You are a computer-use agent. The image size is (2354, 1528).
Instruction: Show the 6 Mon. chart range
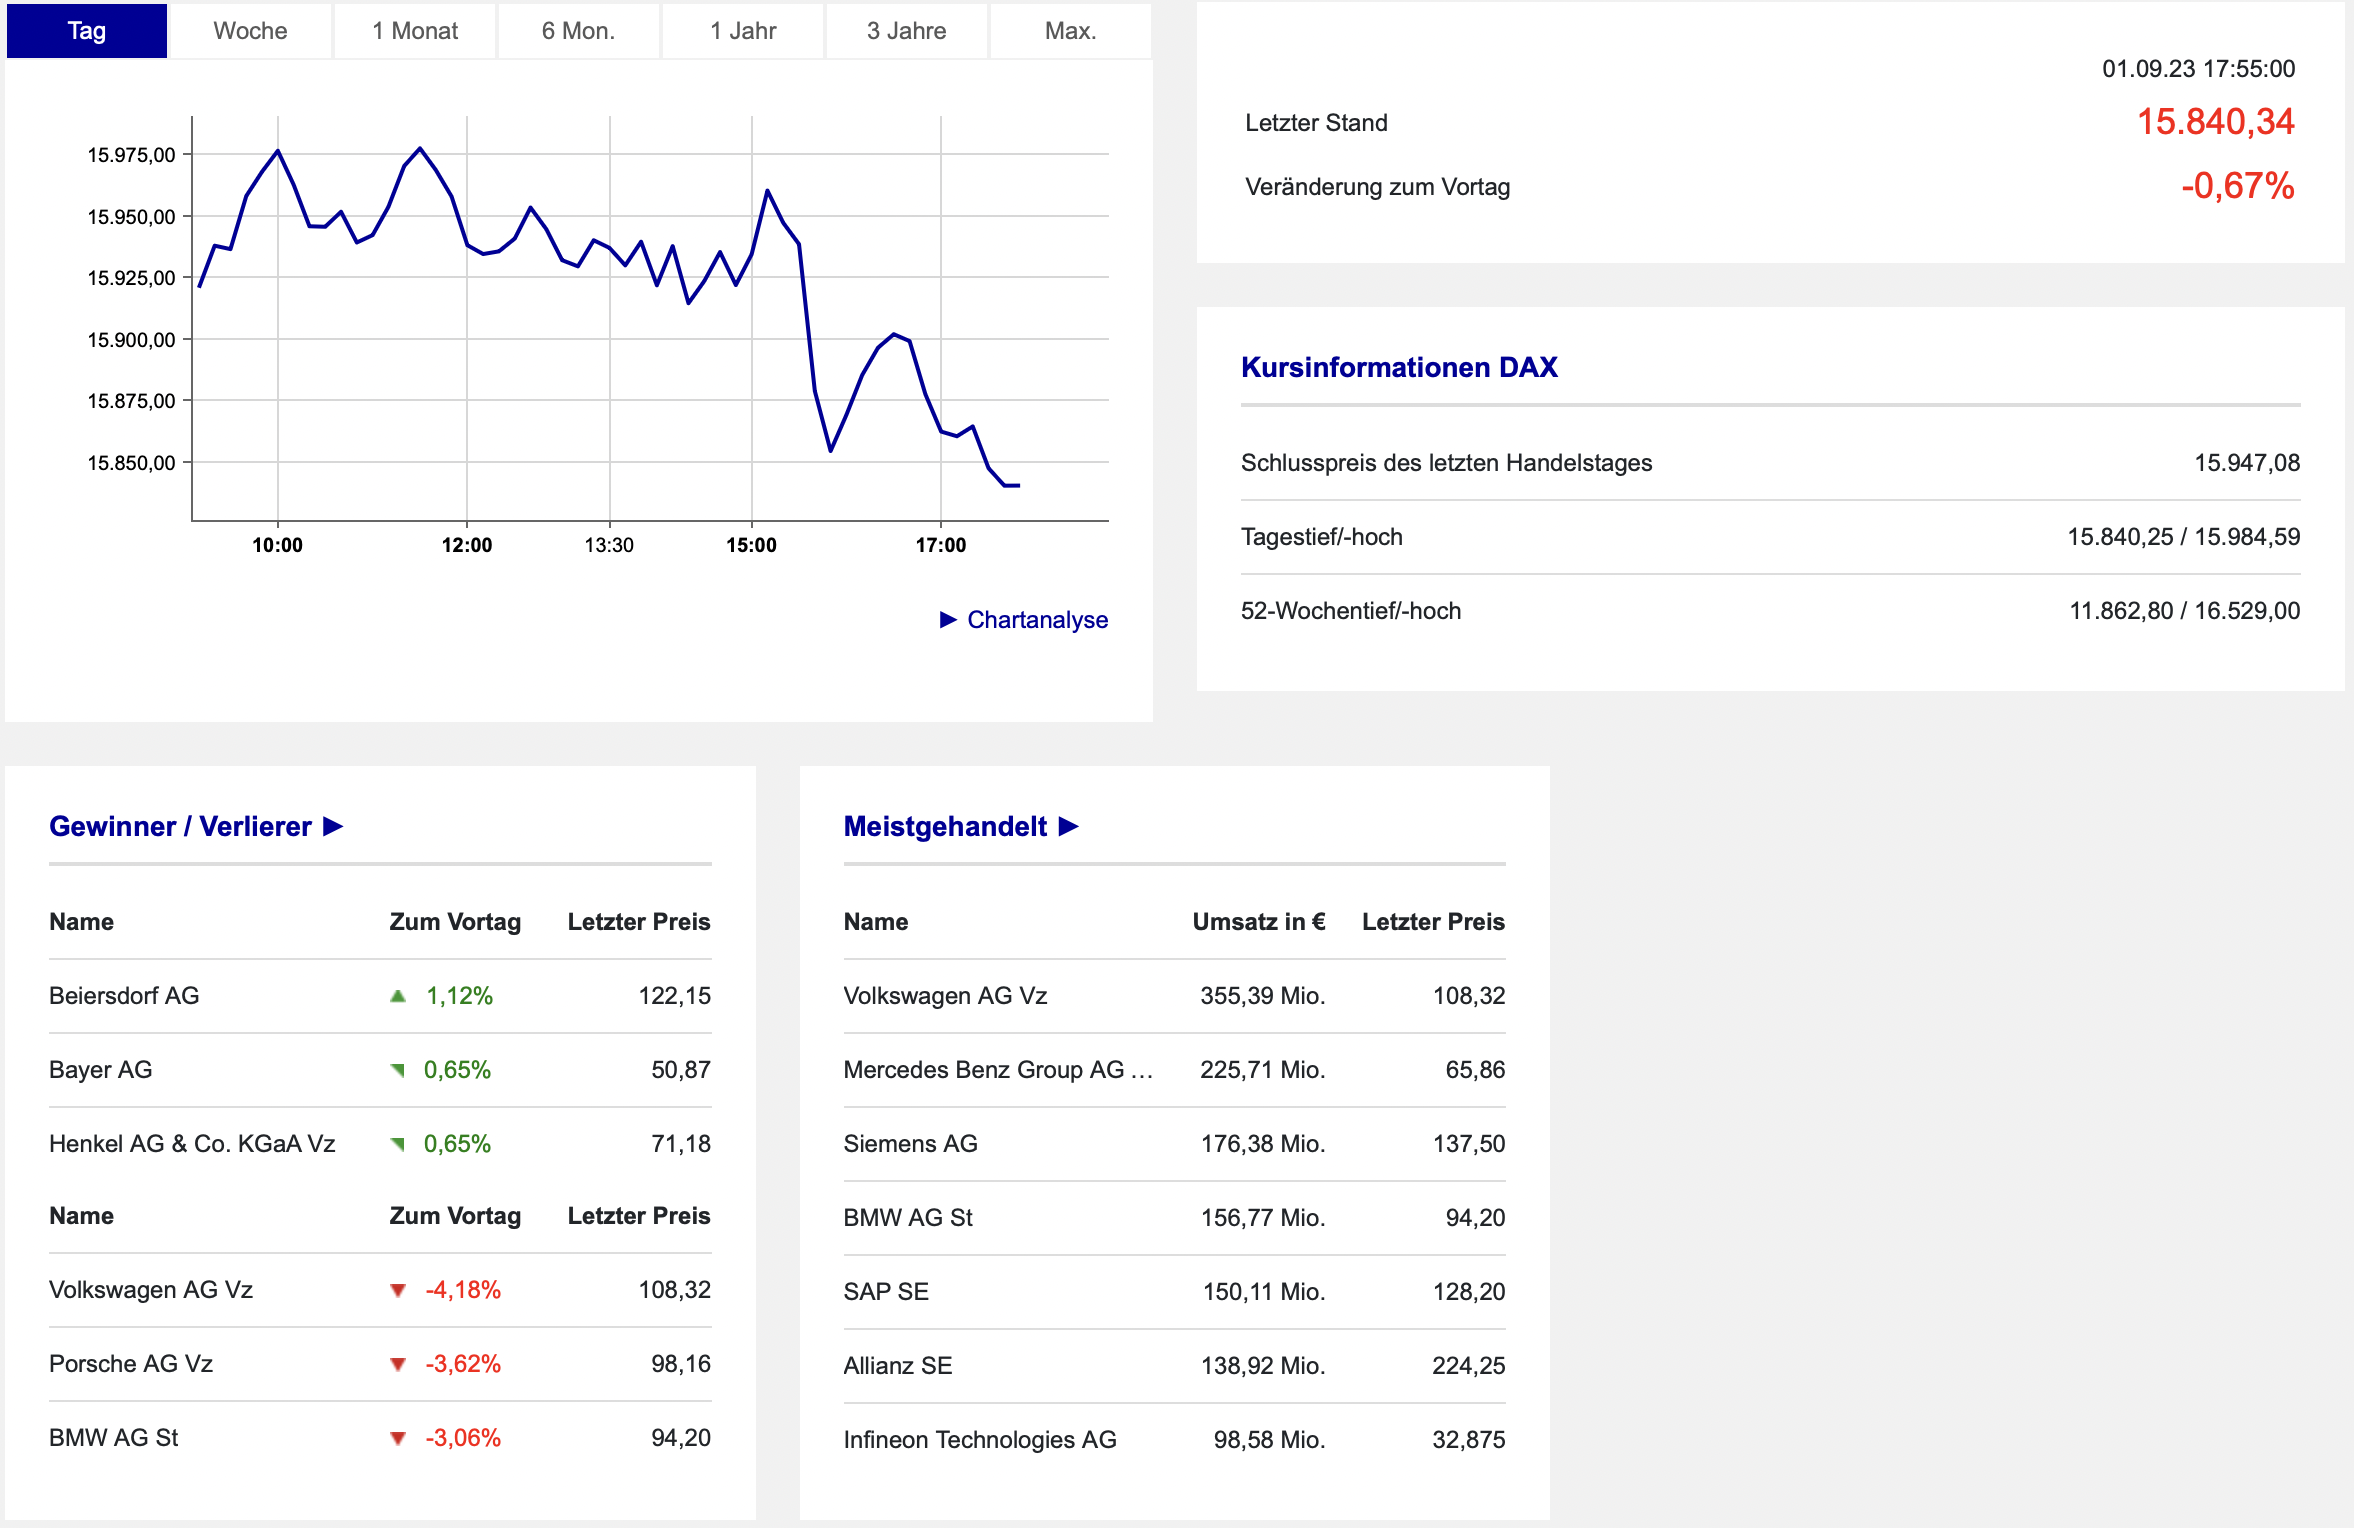[578, 31]
